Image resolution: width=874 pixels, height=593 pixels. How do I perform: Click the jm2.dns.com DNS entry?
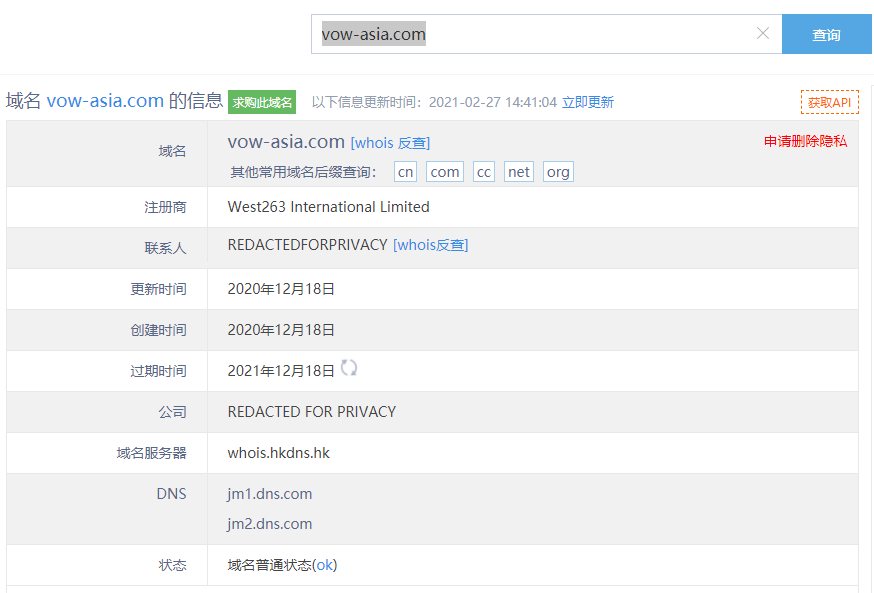[x=270, y=524]
